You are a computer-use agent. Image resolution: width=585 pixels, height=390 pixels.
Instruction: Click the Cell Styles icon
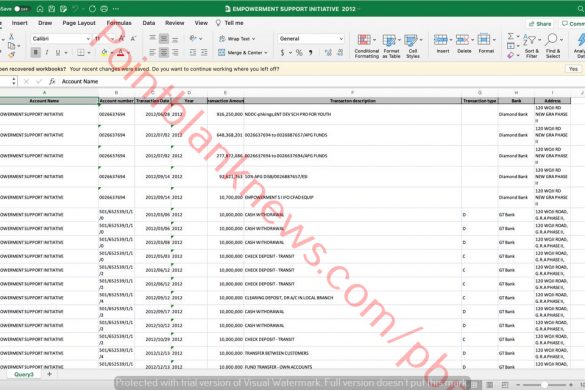pos(411,40)
